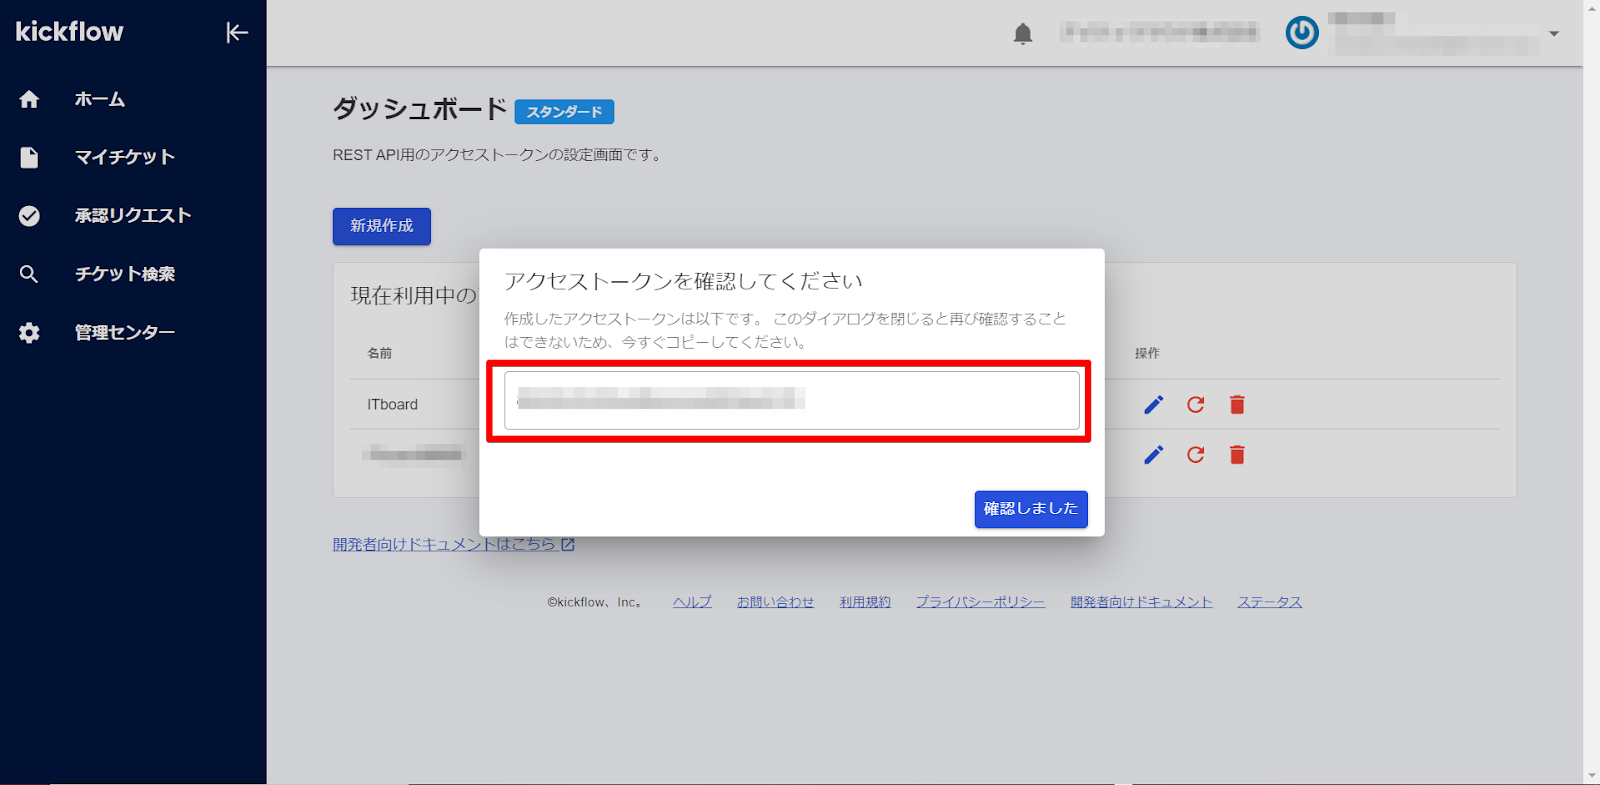1600x785 pixels.
Task: Click the pencil icon in the second token row
Action: 1153,455
